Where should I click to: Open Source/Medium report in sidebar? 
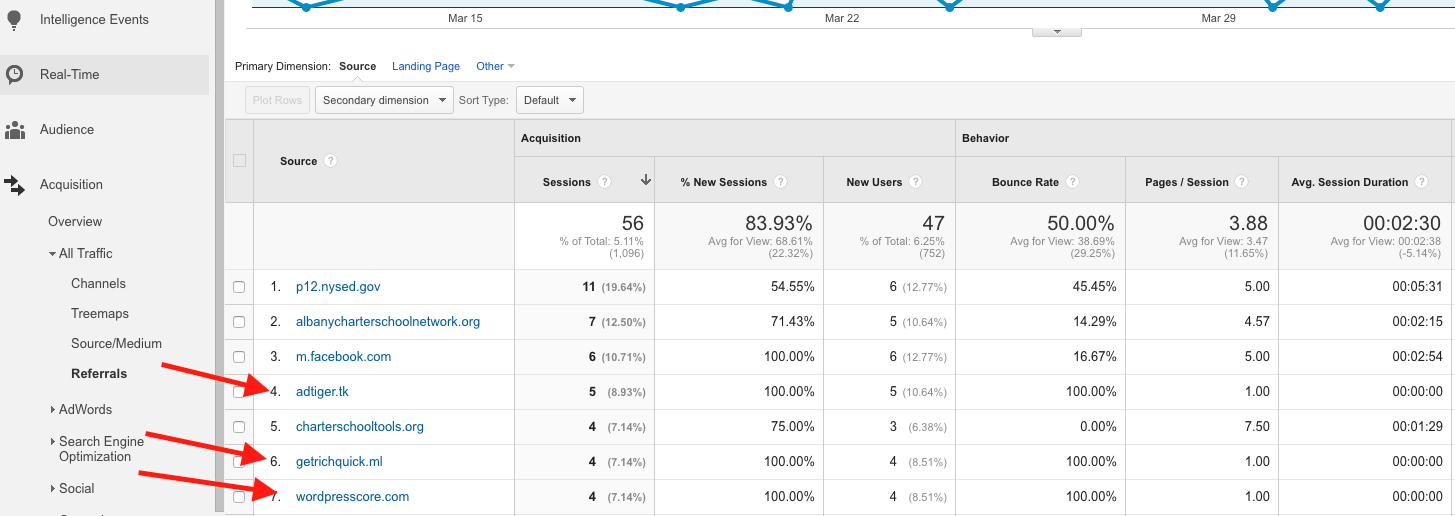(x=116, y=344)
